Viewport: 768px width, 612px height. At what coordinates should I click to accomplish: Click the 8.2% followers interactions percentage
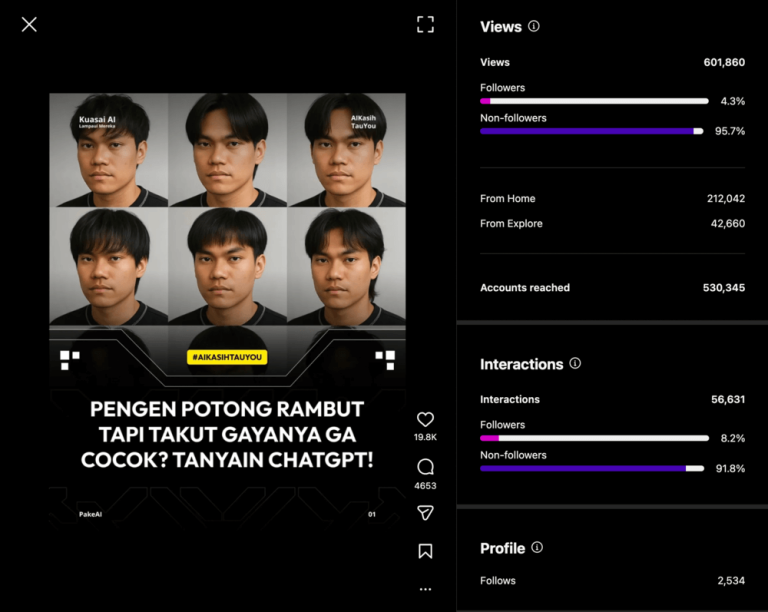733,438
